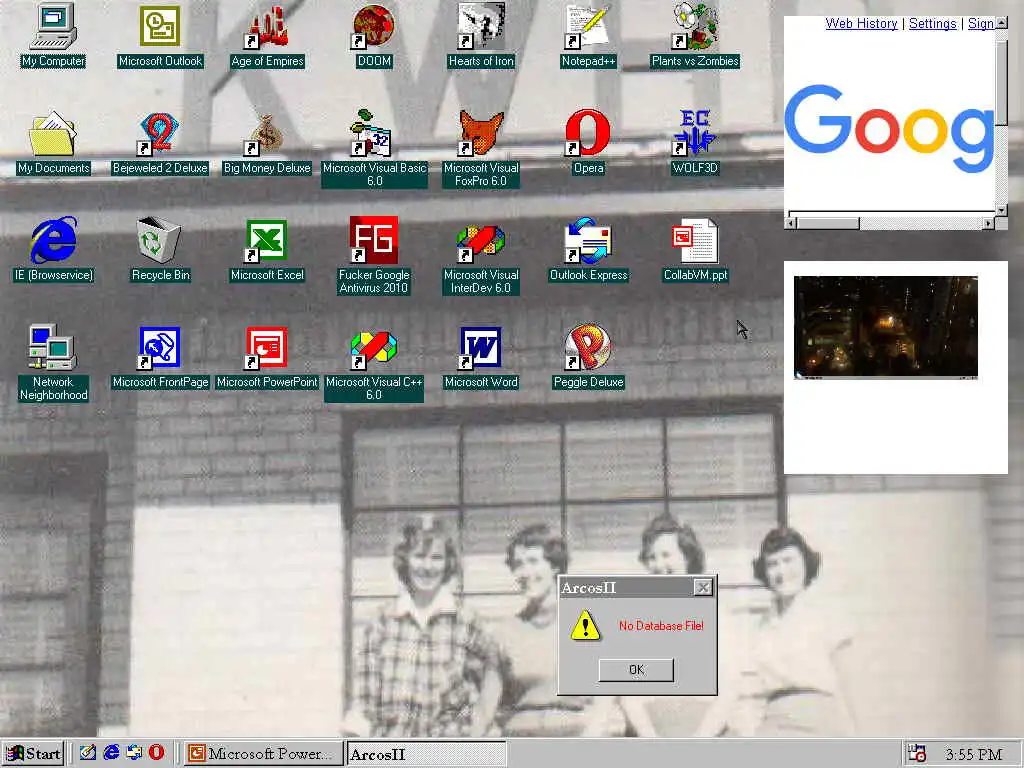Open the Settings link in Google widget
This screenshot has width=1024, height=768.
tap(933, 24)
